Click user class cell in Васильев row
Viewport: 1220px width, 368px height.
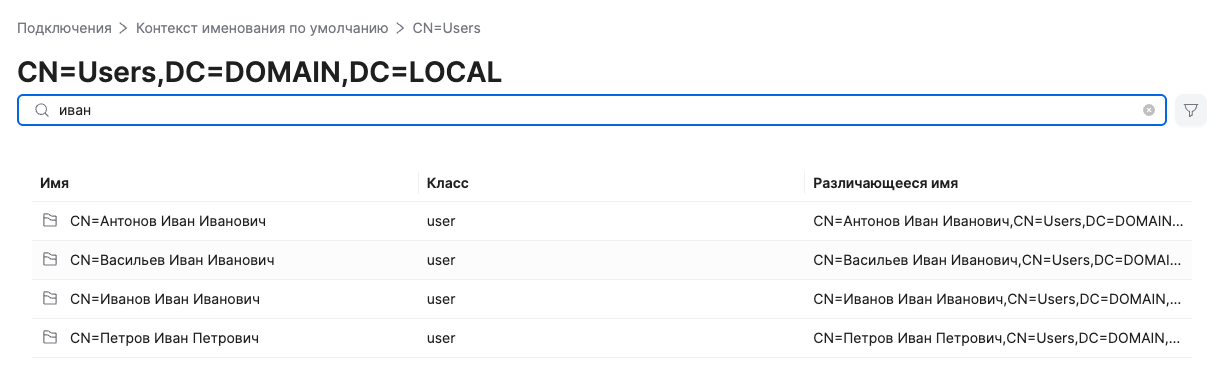(x=441, y=260)
